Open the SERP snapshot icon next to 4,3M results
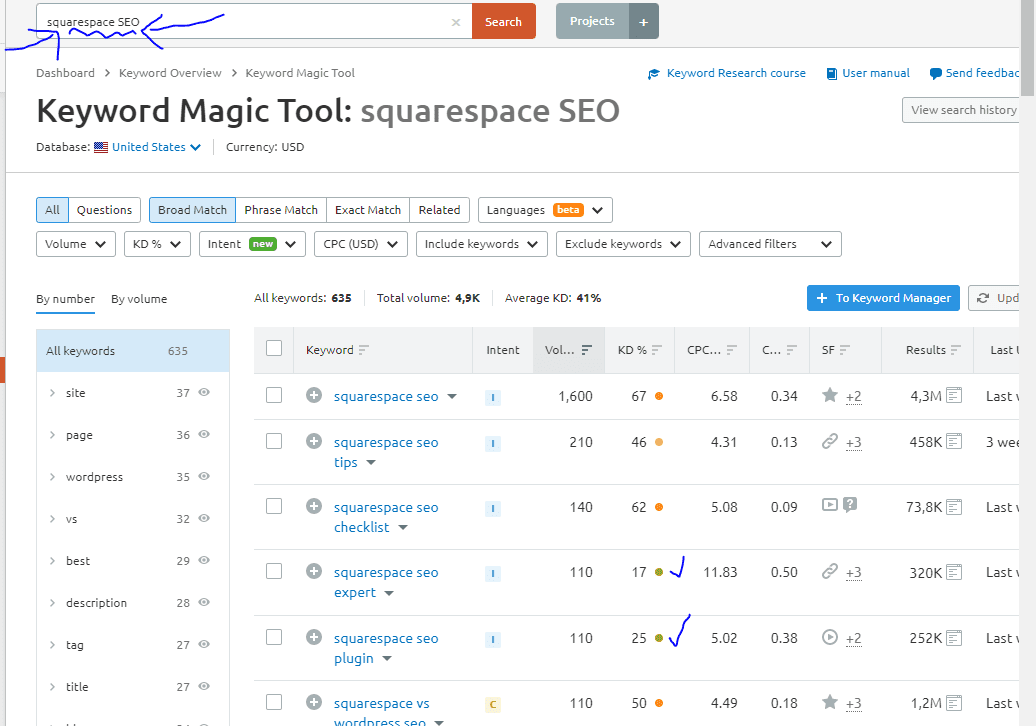The height and width of the screenshot is (726, 1036). coord(955,396)
